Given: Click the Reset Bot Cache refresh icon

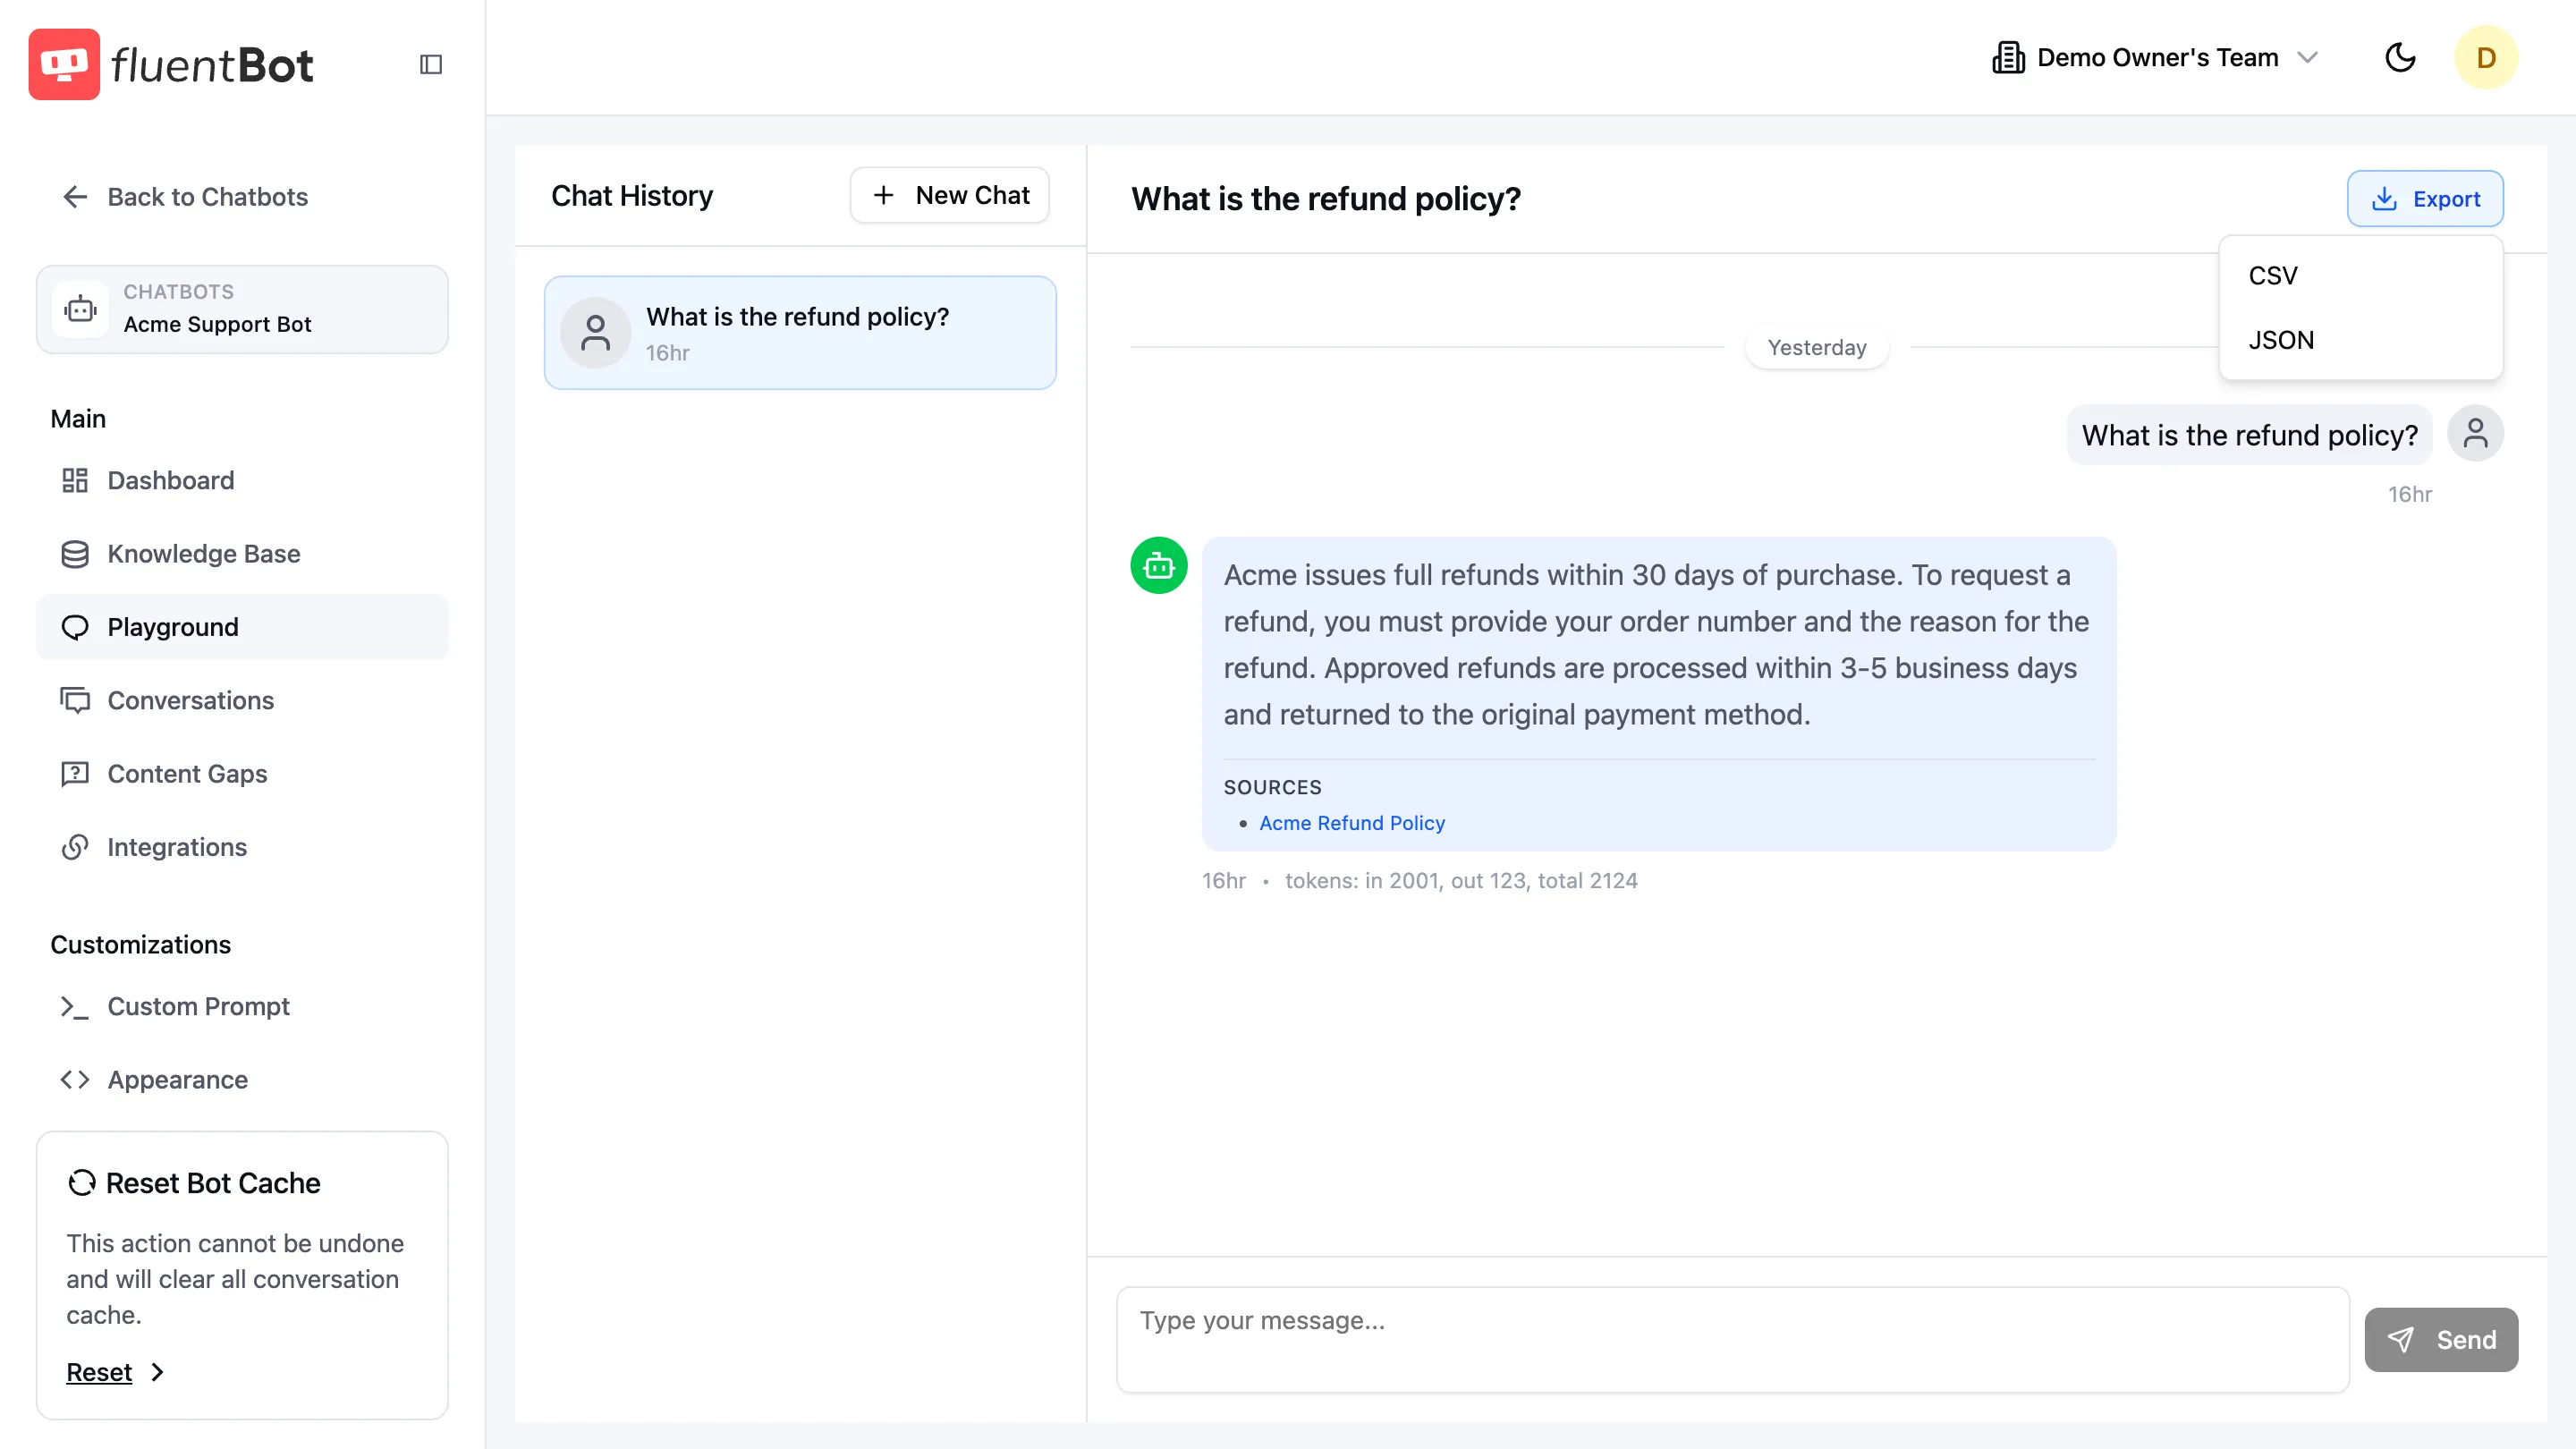Looking at the screenshot, I should click(82, 1183).
